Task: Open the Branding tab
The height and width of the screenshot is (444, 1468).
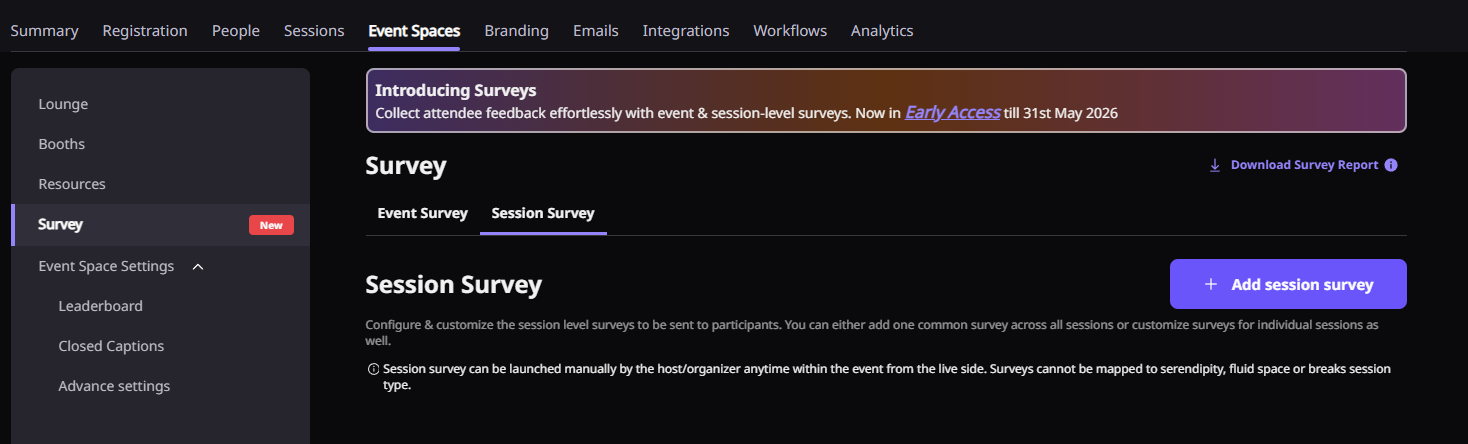Action: coord(516,31)
